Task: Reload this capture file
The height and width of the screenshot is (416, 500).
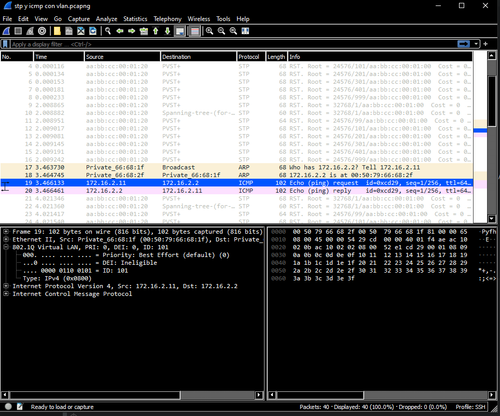Action: [93, 31]
